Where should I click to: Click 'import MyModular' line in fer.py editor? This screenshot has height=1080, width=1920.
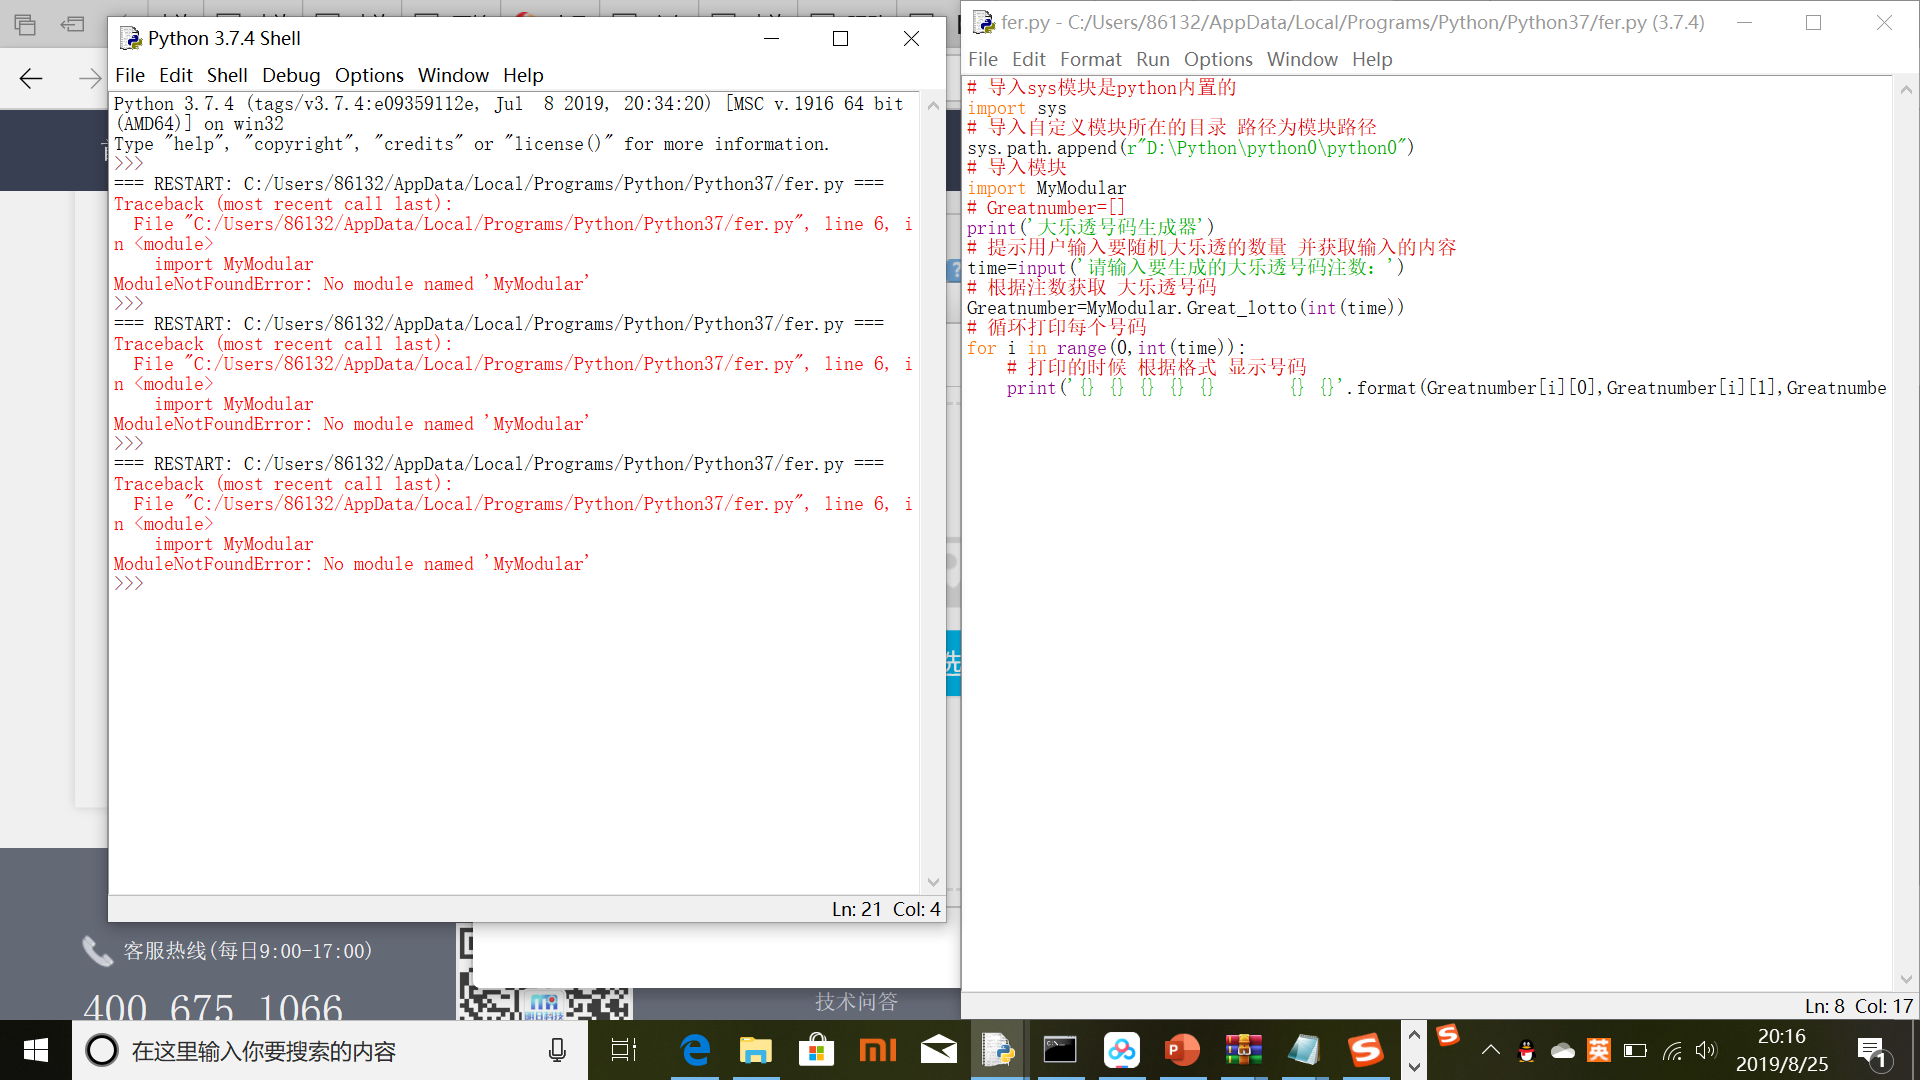1046,188
